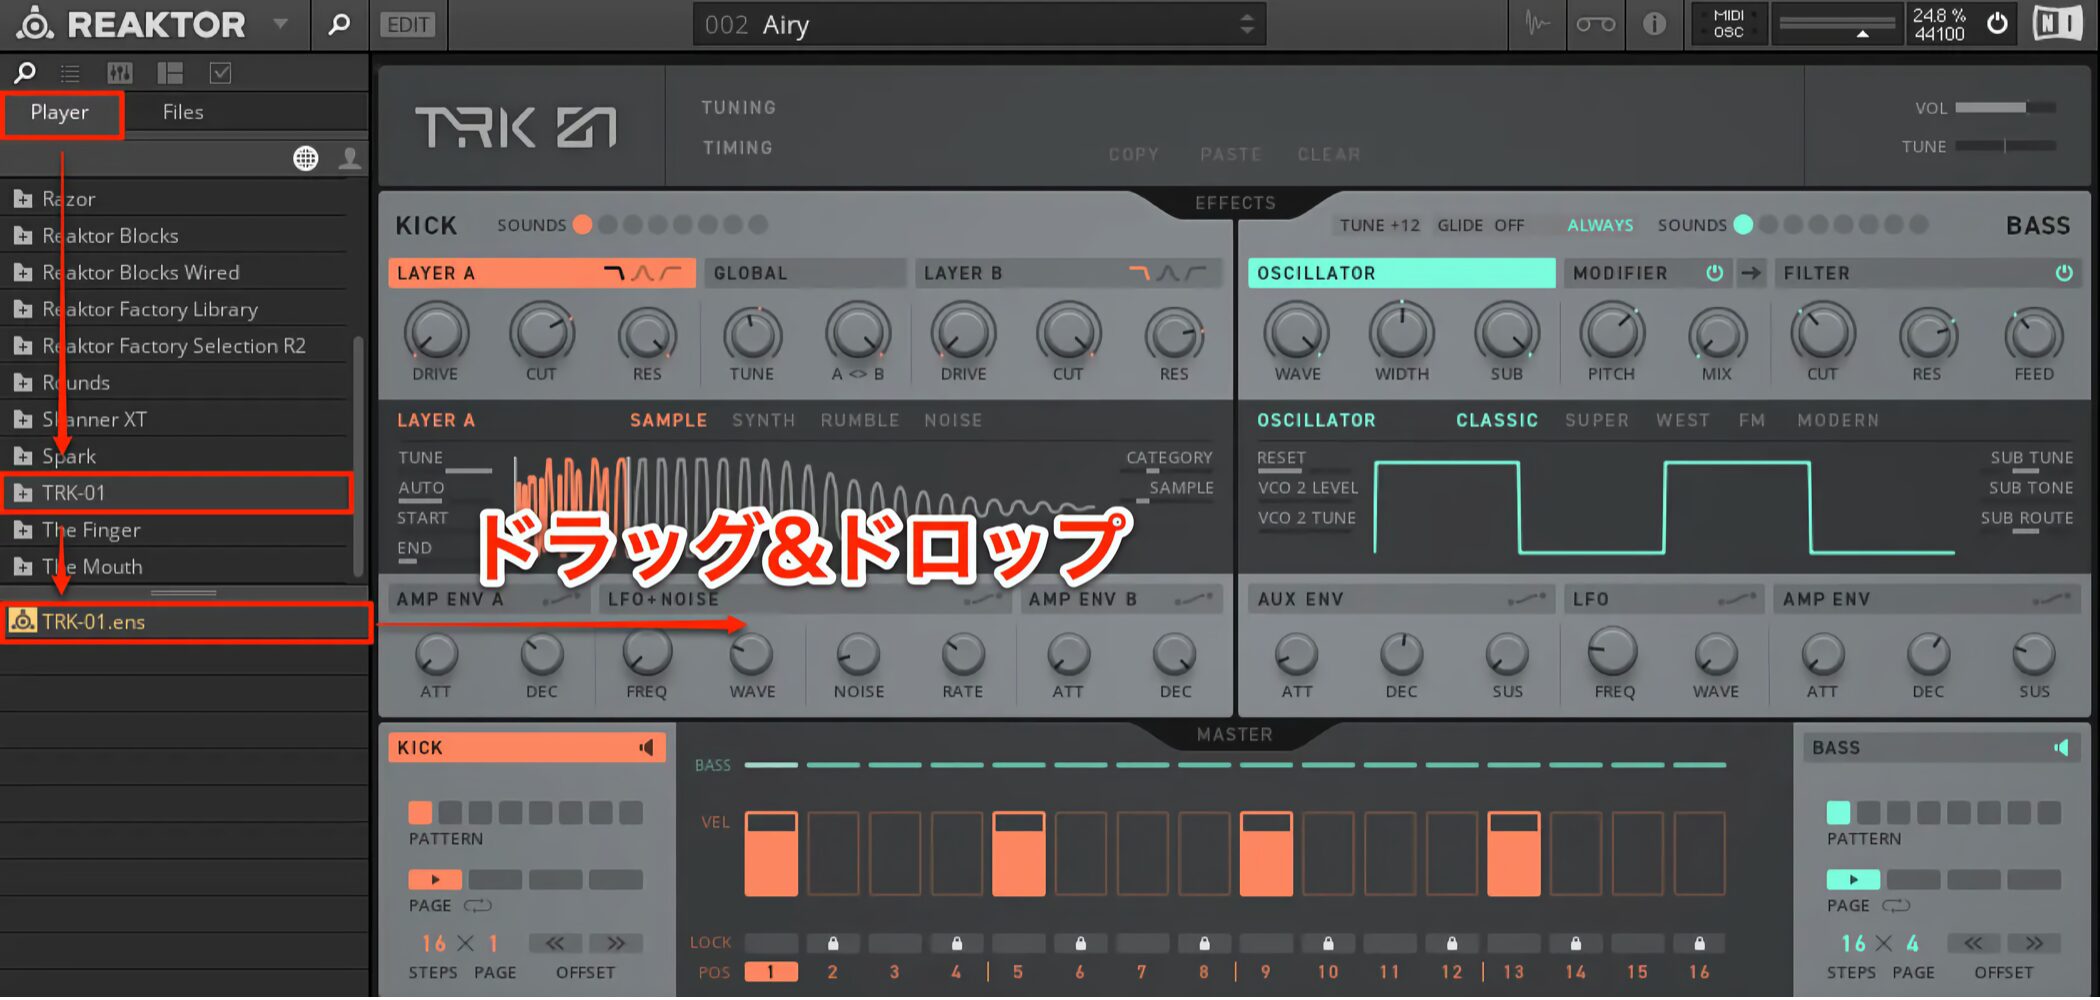Select the LAYER A section header
The width and height of the screenshot is (2100, 1000).
[x=541, y=273]
